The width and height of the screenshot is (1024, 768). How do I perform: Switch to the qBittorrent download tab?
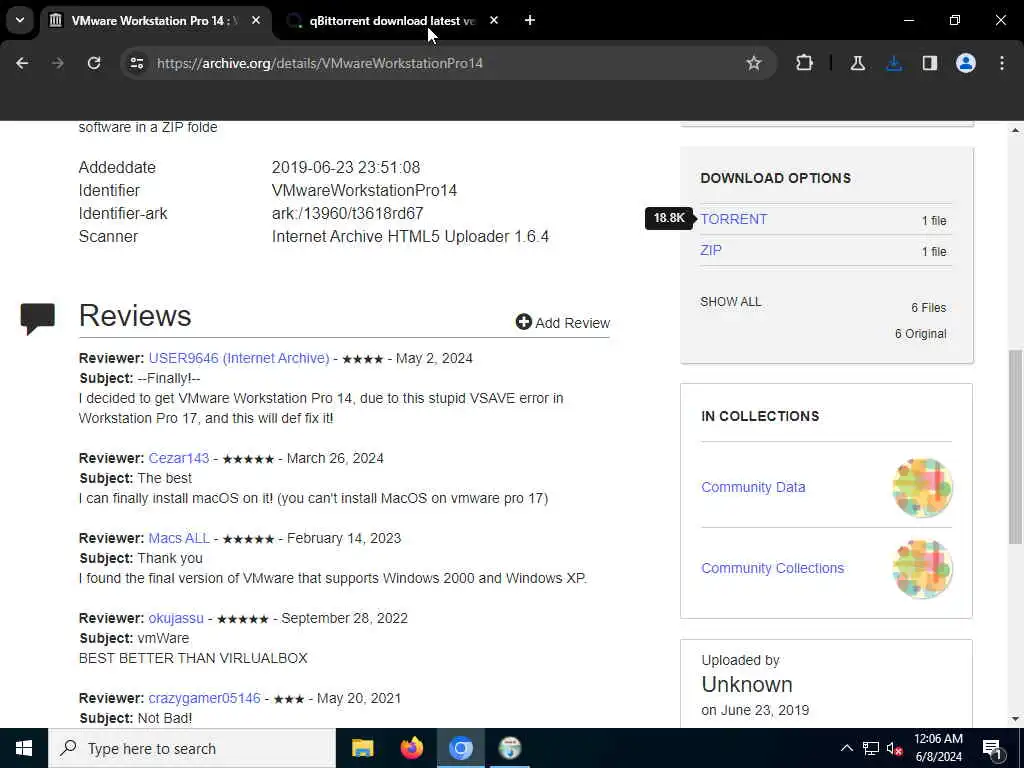tap(392, 20)
